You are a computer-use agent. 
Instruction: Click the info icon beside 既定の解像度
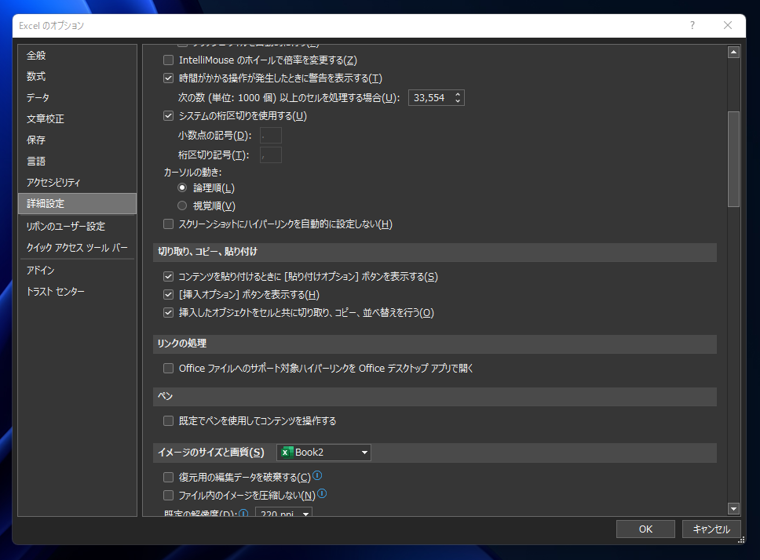[x=243, y=512]
